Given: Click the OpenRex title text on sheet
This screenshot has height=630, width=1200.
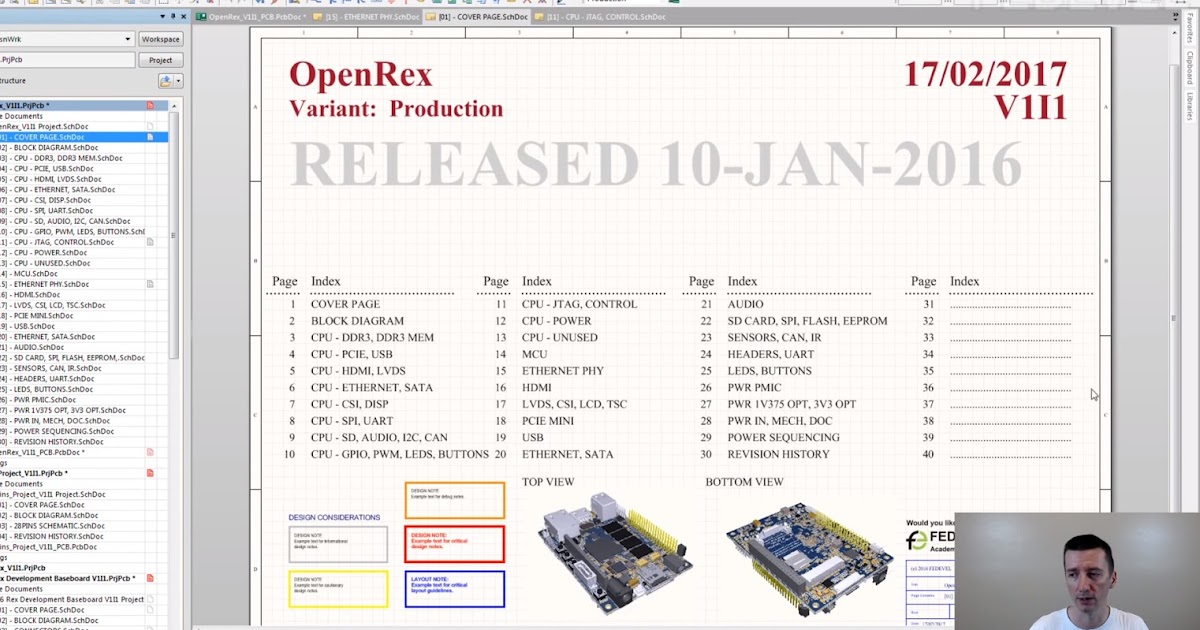Looking at the screenshot, I should click(360, 74).
